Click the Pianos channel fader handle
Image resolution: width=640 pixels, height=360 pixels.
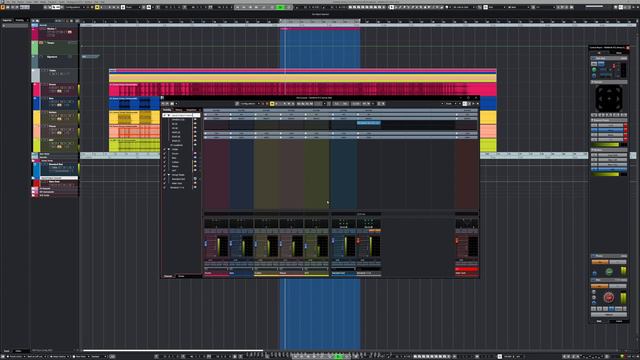(281, 243)
